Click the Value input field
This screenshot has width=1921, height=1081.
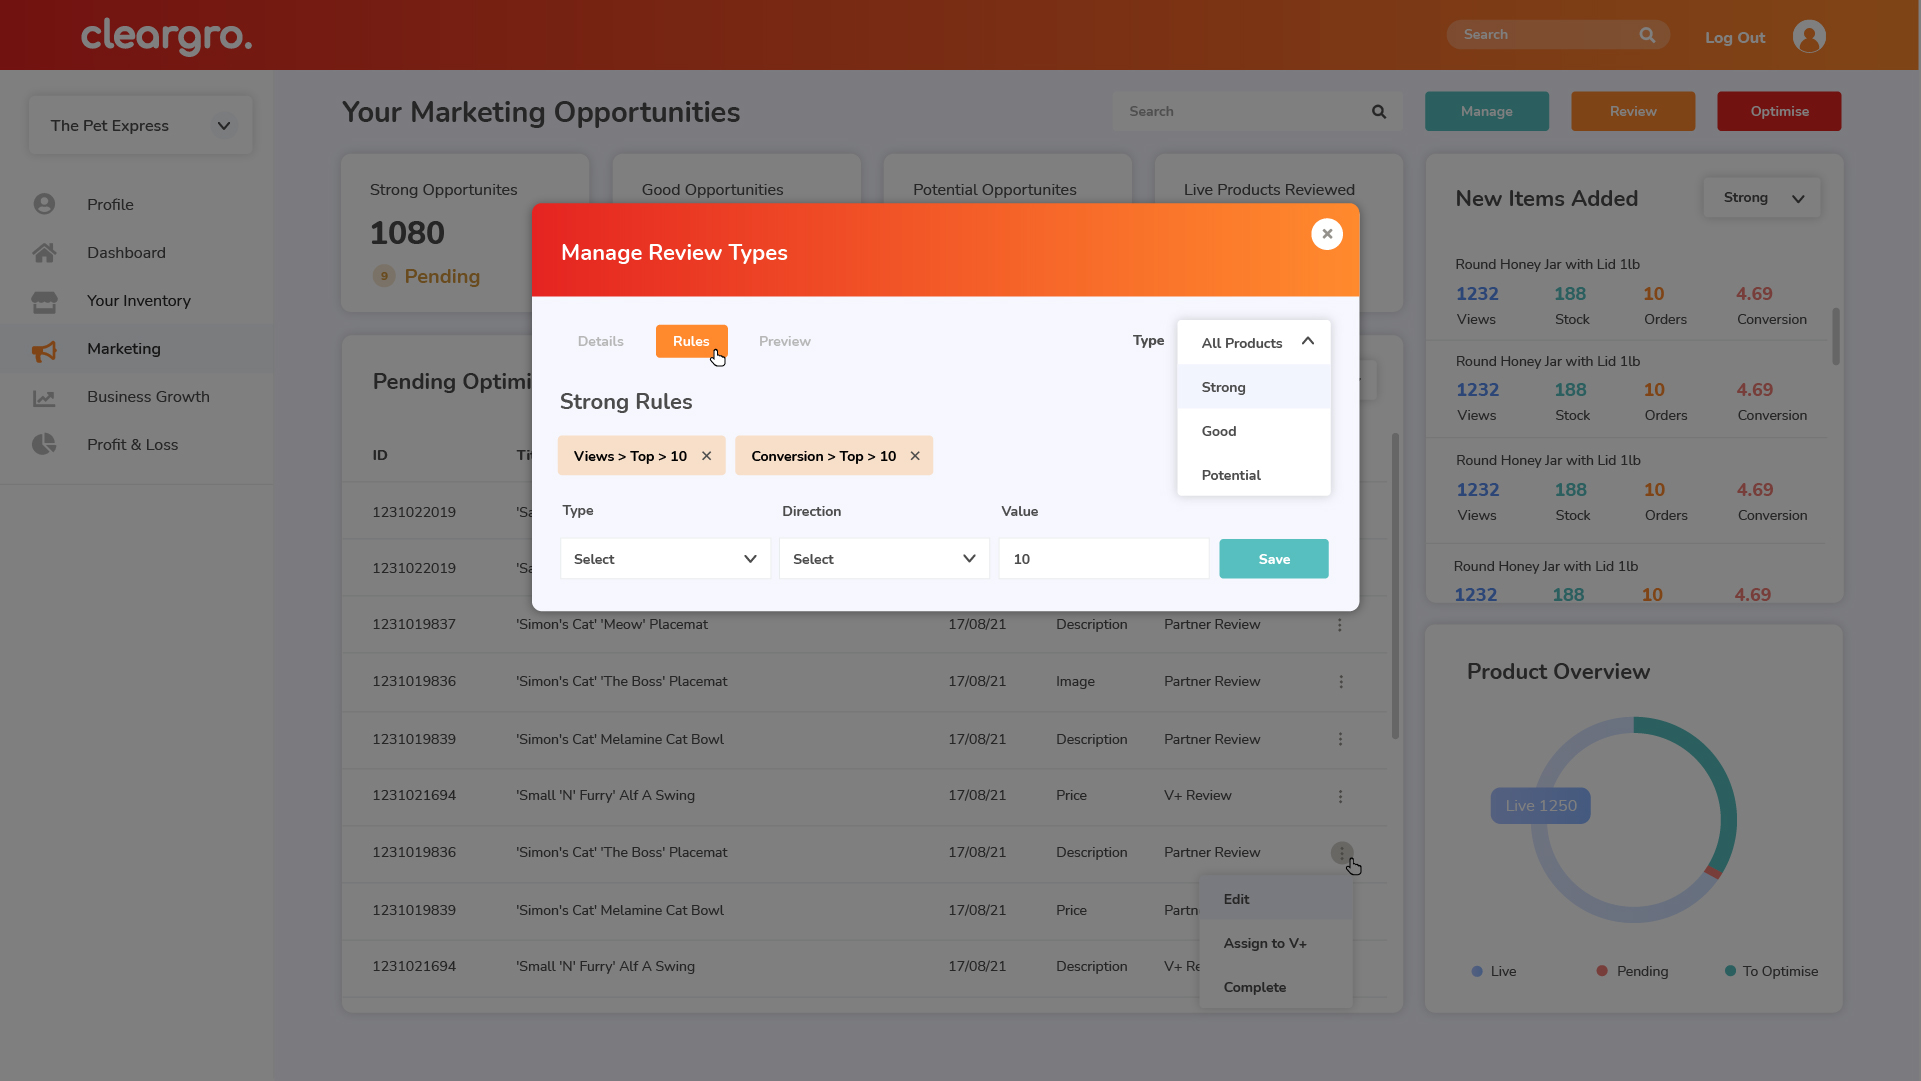point(1103,559)
